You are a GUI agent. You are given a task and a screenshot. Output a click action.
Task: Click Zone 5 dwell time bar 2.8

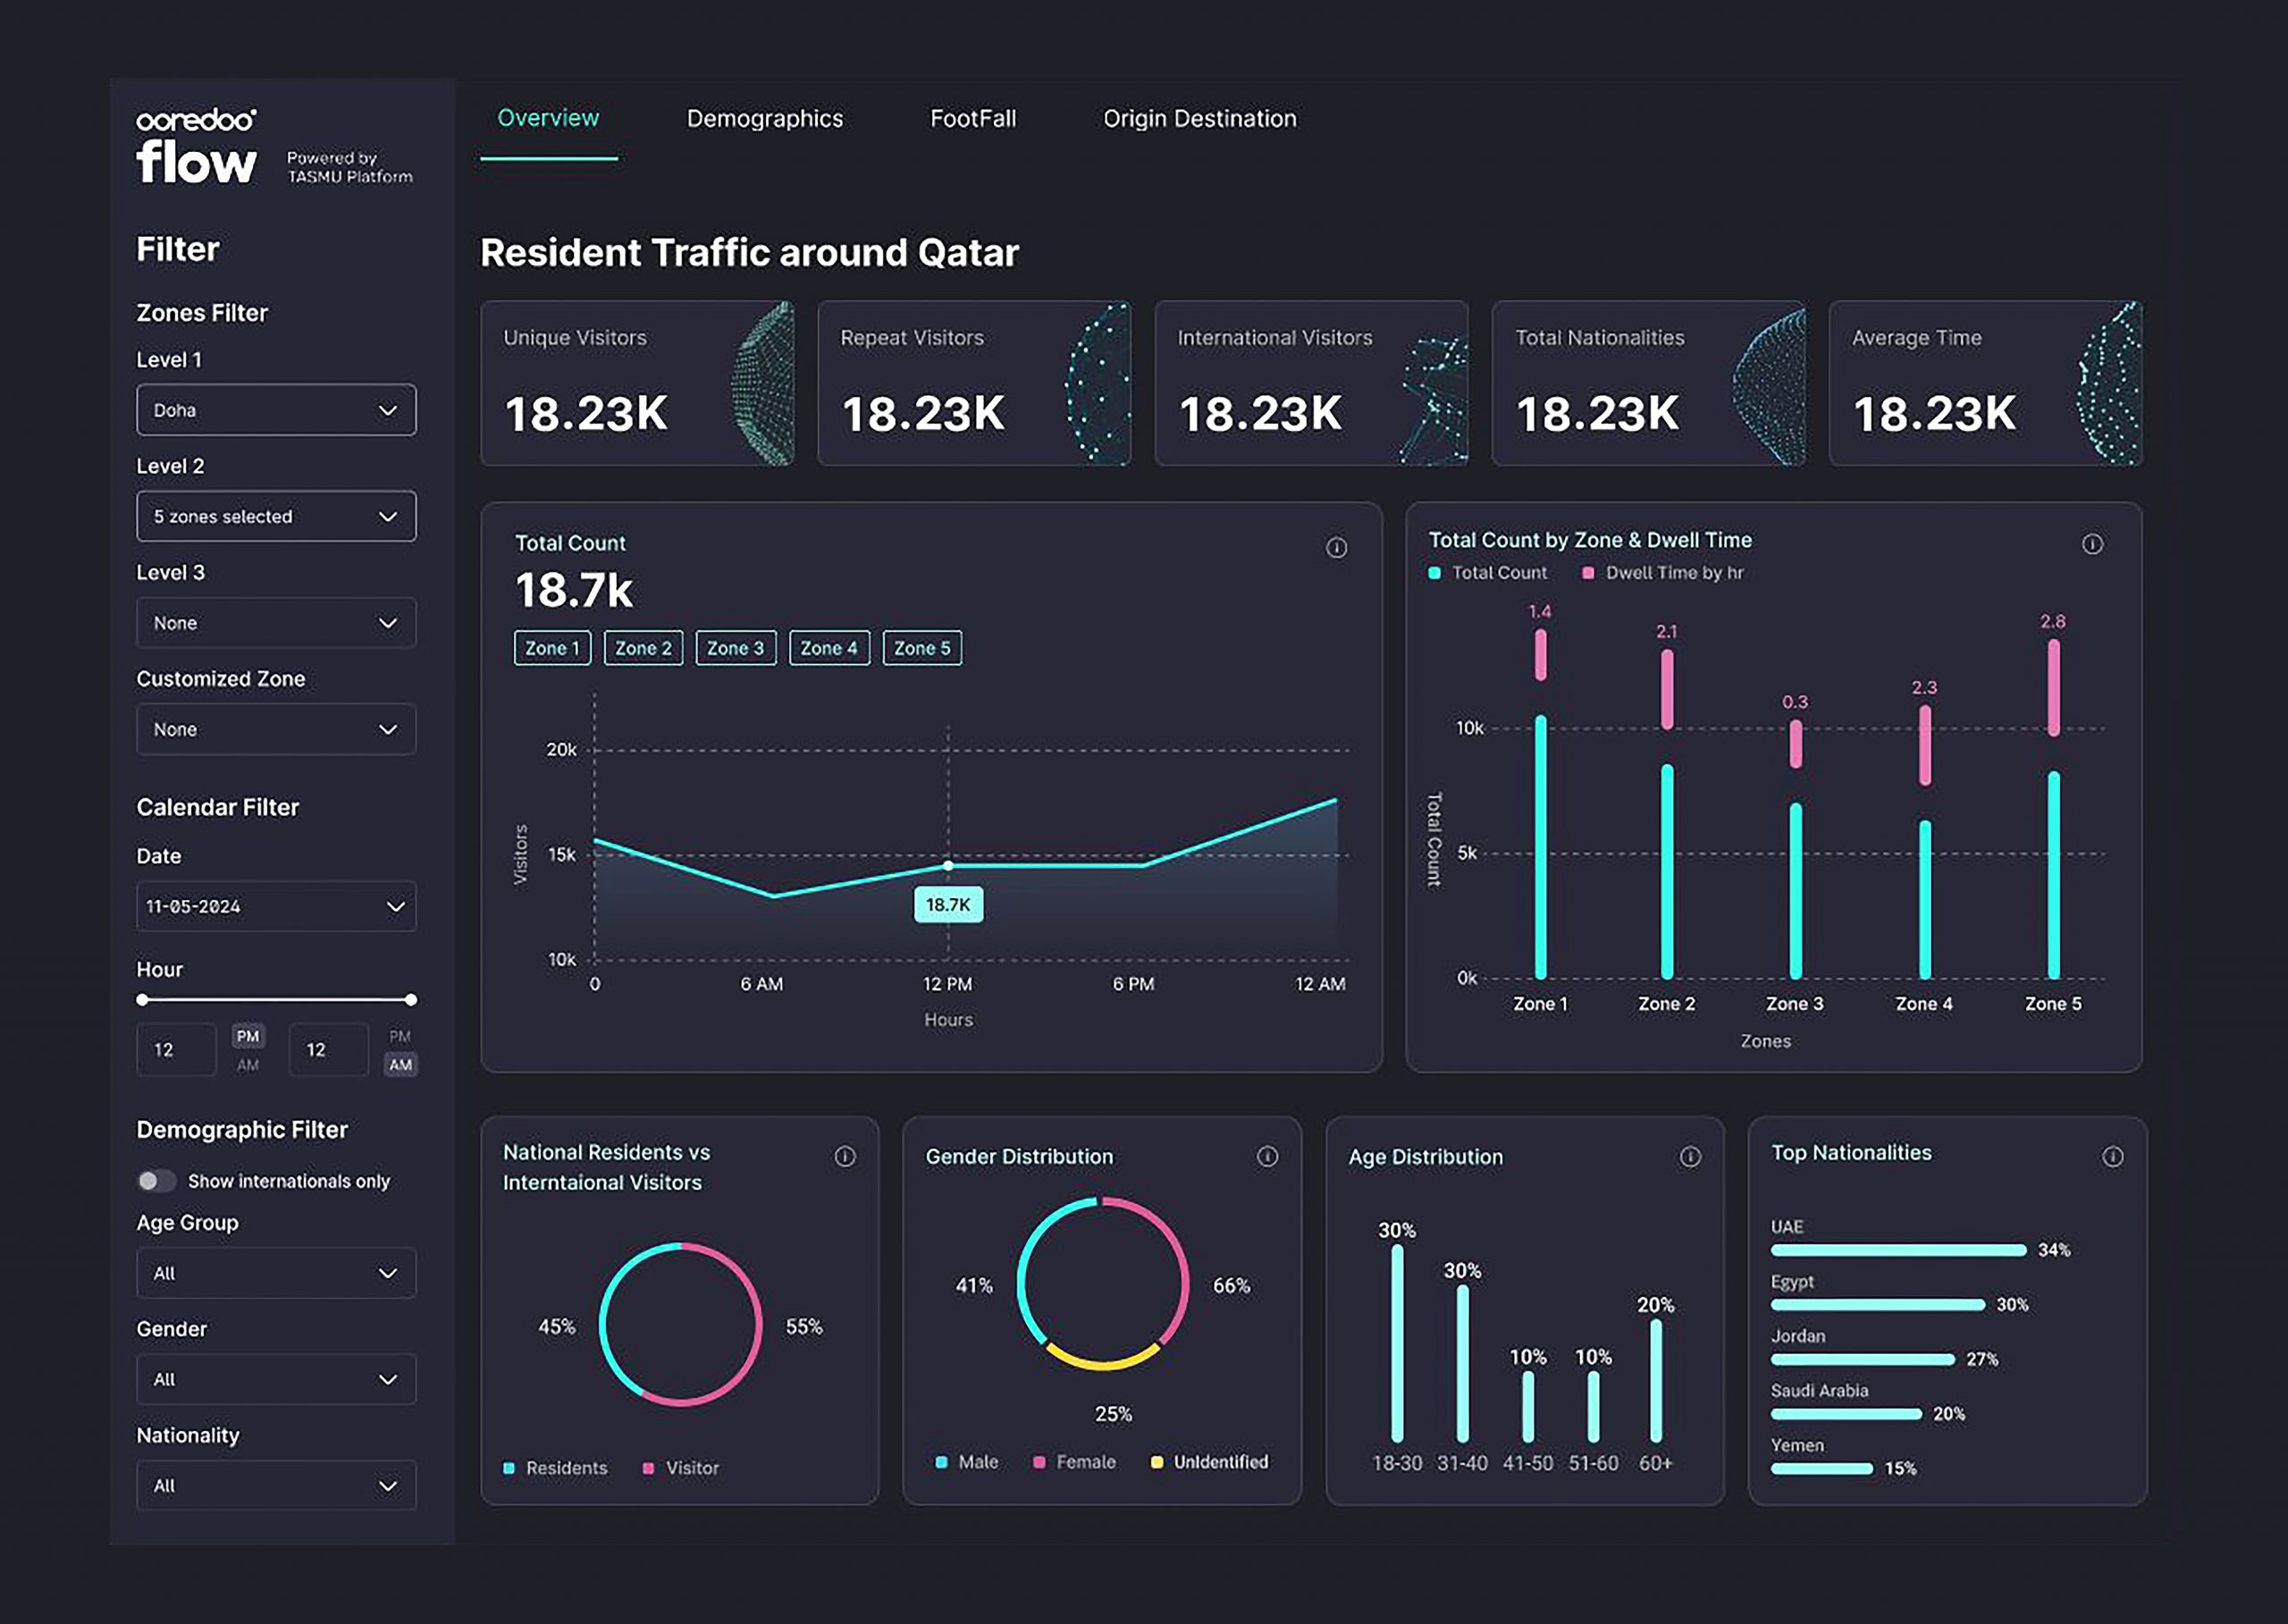[2053, 687]
